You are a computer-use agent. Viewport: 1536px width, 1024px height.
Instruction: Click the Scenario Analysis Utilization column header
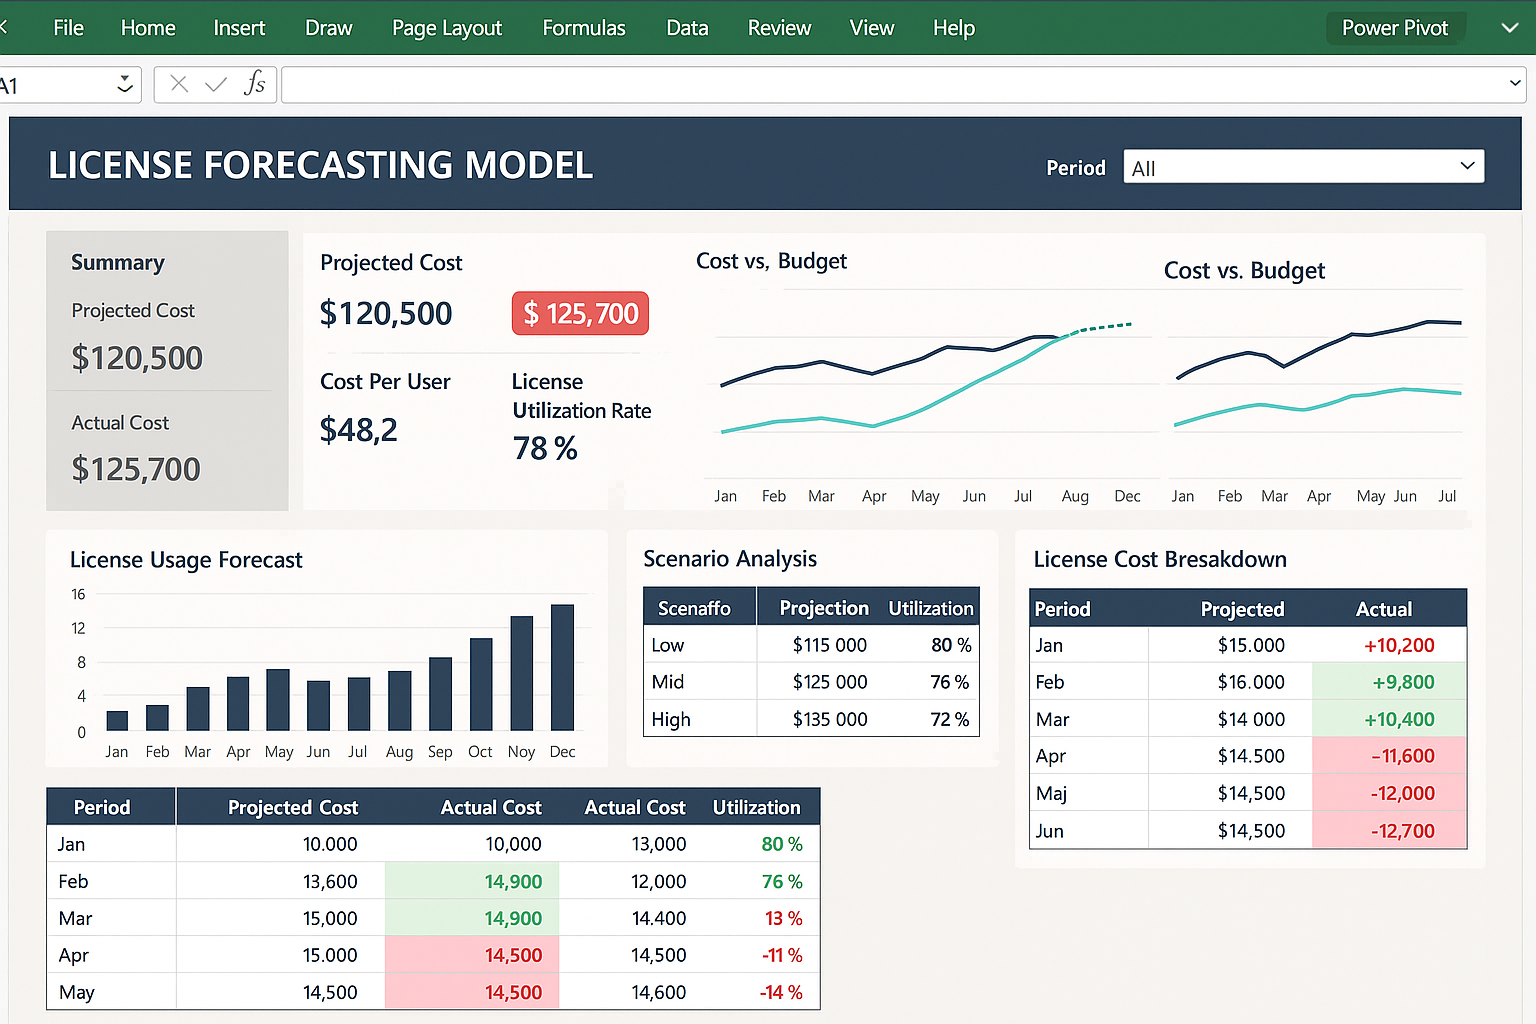pyautogui.click(x=930, y=608)
